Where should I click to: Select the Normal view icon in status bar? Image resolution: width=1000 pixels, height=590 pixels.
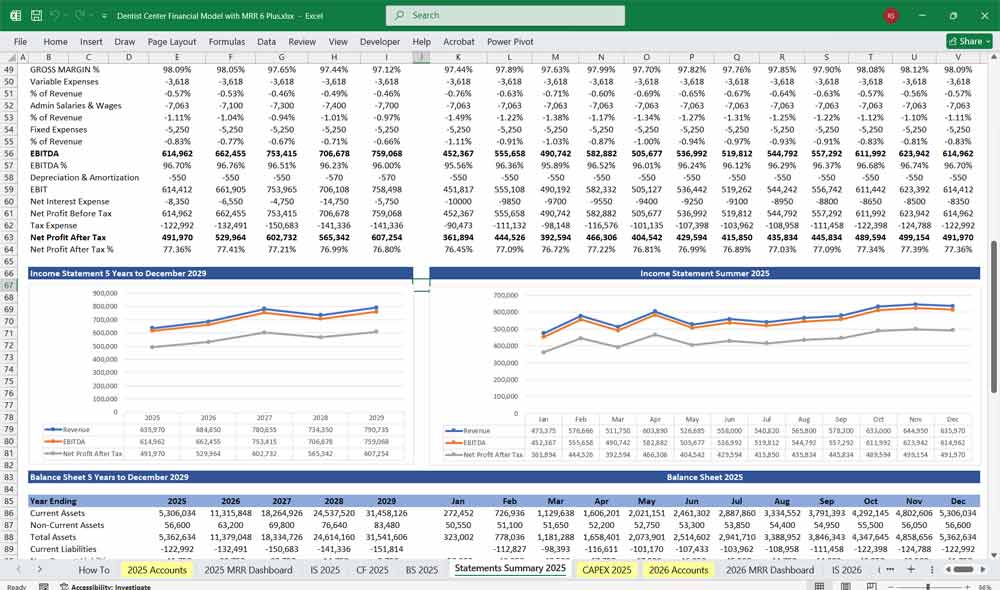tap(820, 585)
